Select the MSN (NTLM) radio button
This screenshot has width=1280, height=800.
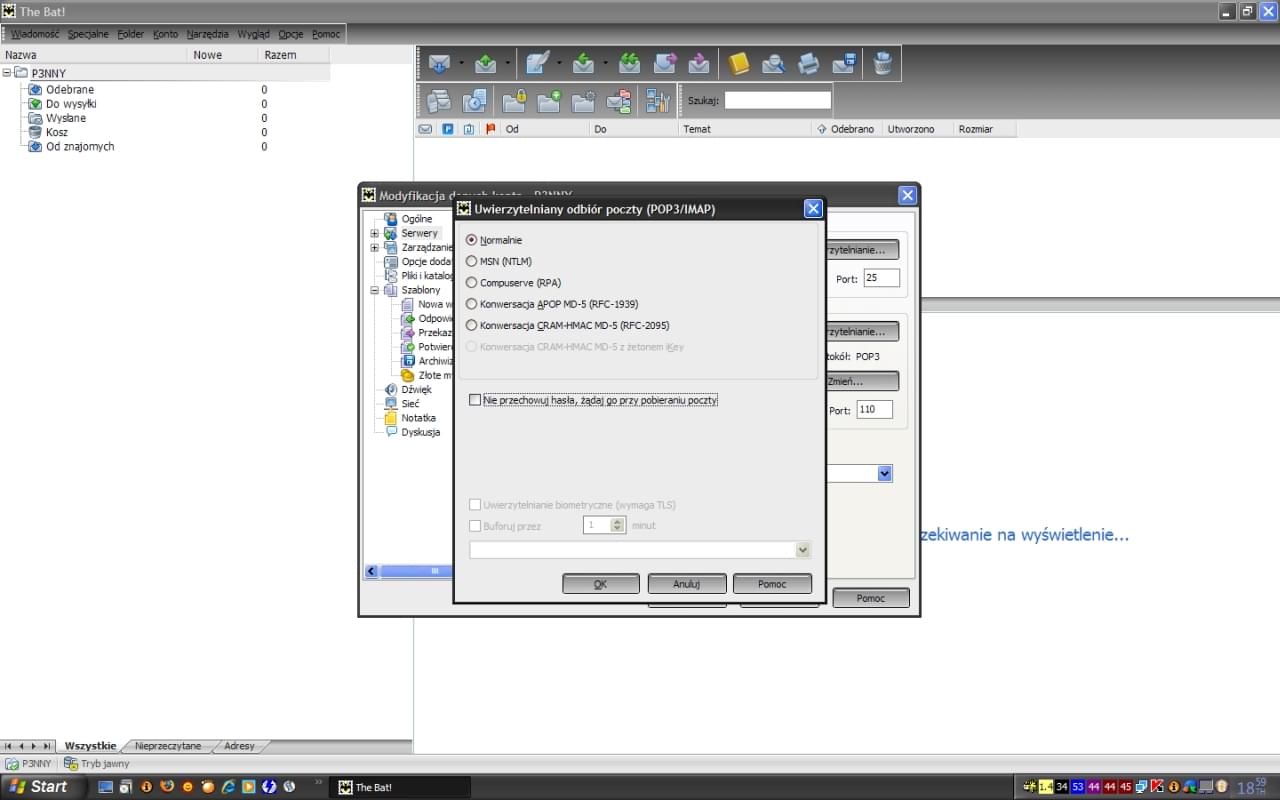tap(472, 261)
